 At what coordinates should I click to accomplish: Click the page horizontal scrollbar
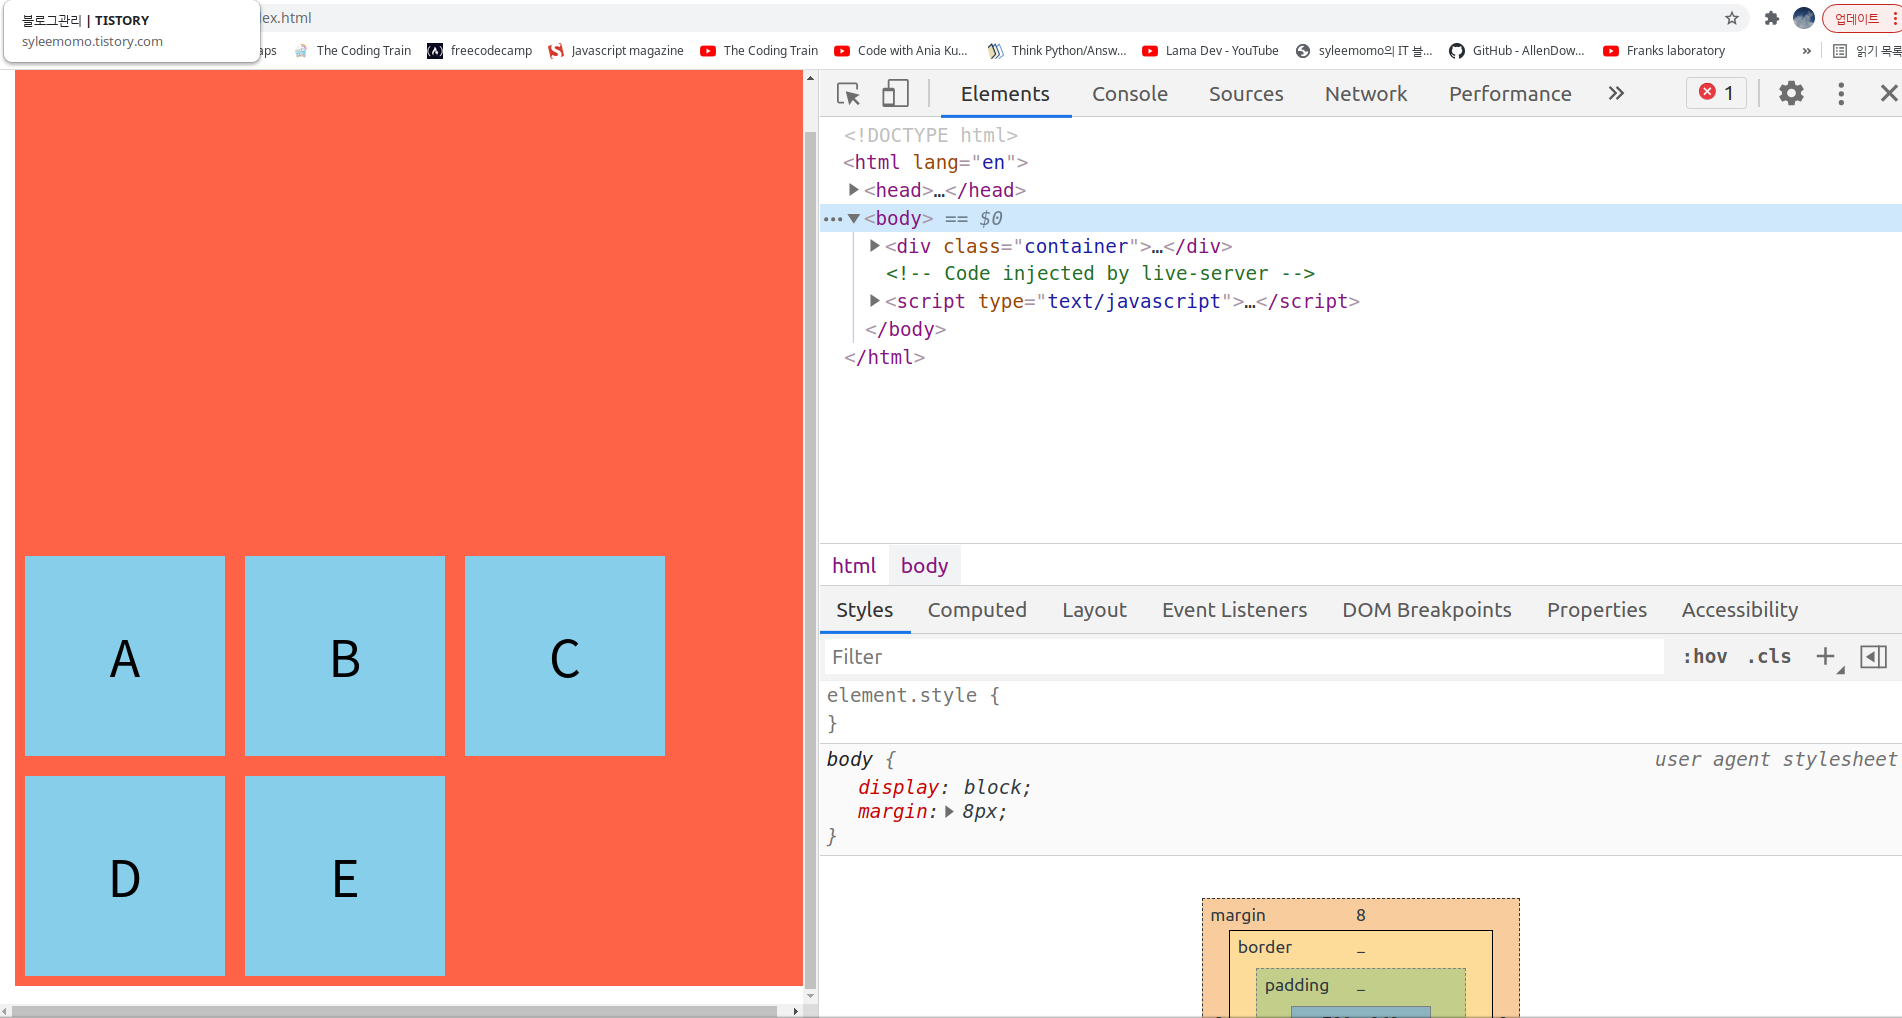[394, 1011]
